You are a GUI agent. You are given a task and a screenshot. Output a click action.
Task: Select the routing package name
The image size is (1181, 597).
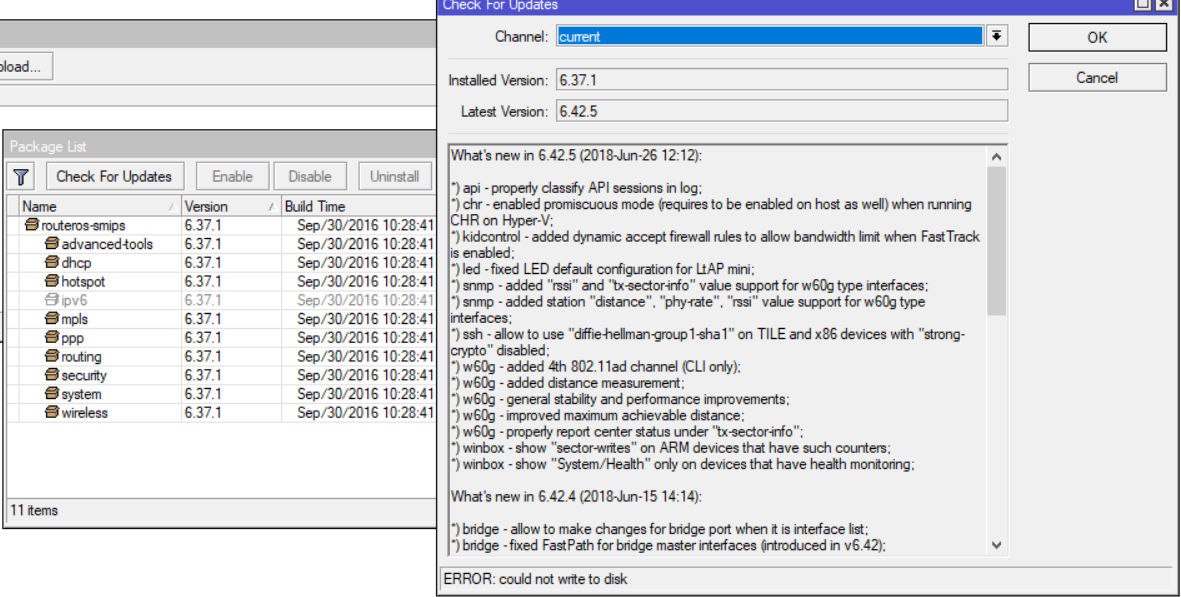pos(81,357)
